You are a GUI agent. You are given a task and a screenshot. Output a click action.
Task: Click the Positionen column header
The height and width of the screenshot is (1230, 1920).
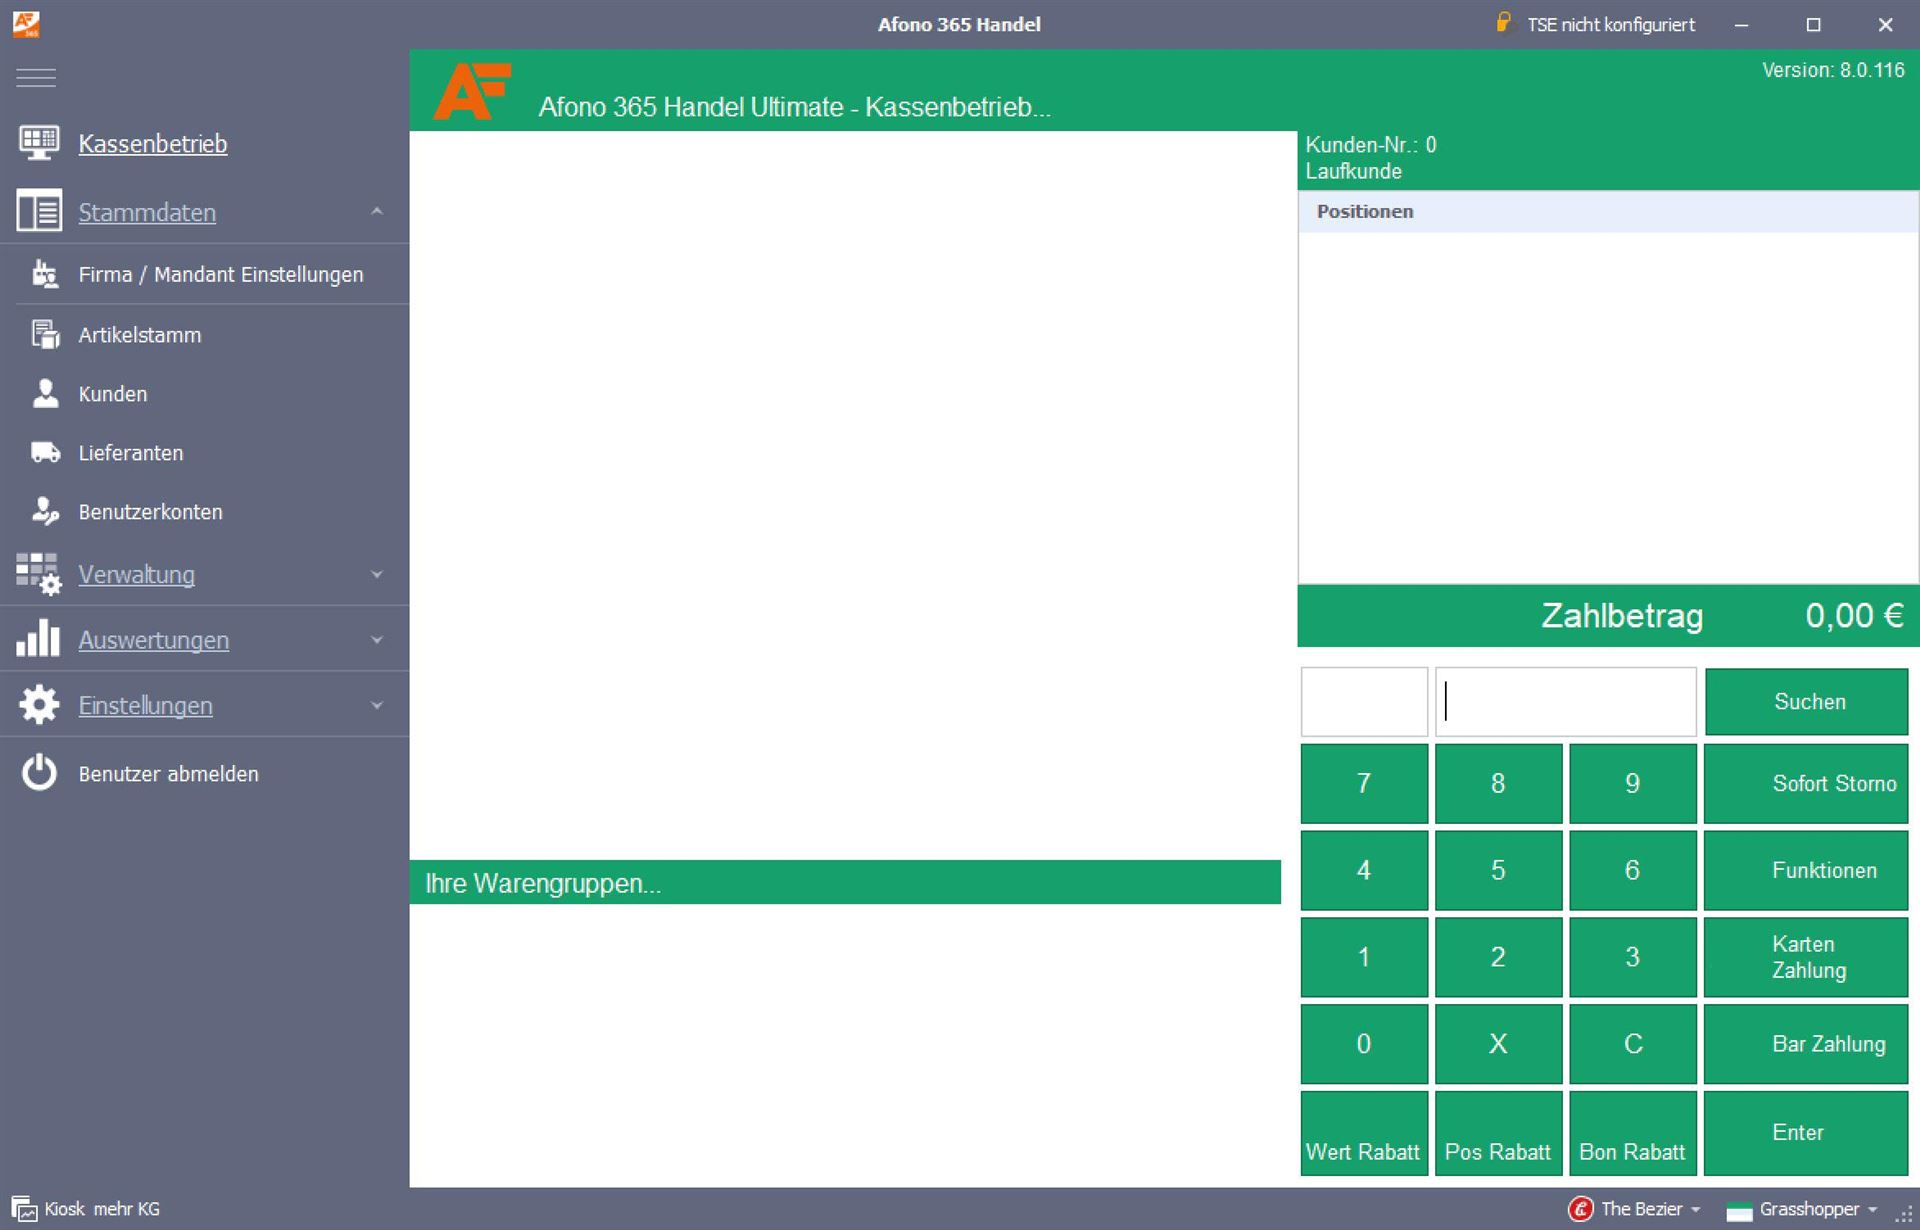click(x=1608, y=211)
